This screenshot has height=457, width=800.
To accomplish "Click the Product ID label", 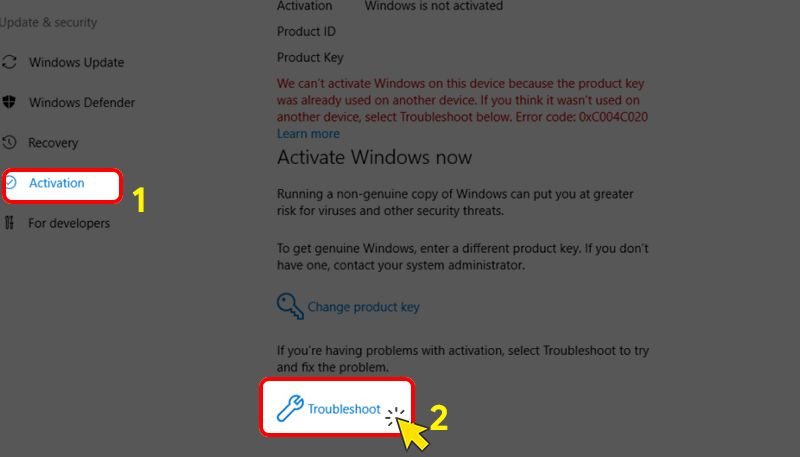I will click(x=306, y=32).
